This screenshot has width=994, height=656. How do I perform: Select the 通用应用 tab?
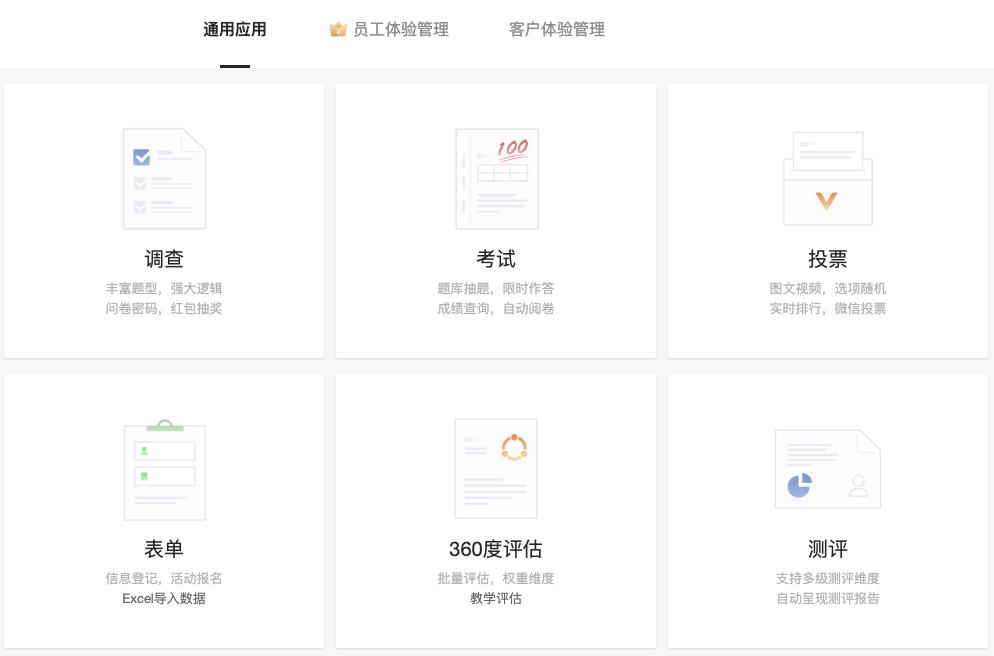235,29
